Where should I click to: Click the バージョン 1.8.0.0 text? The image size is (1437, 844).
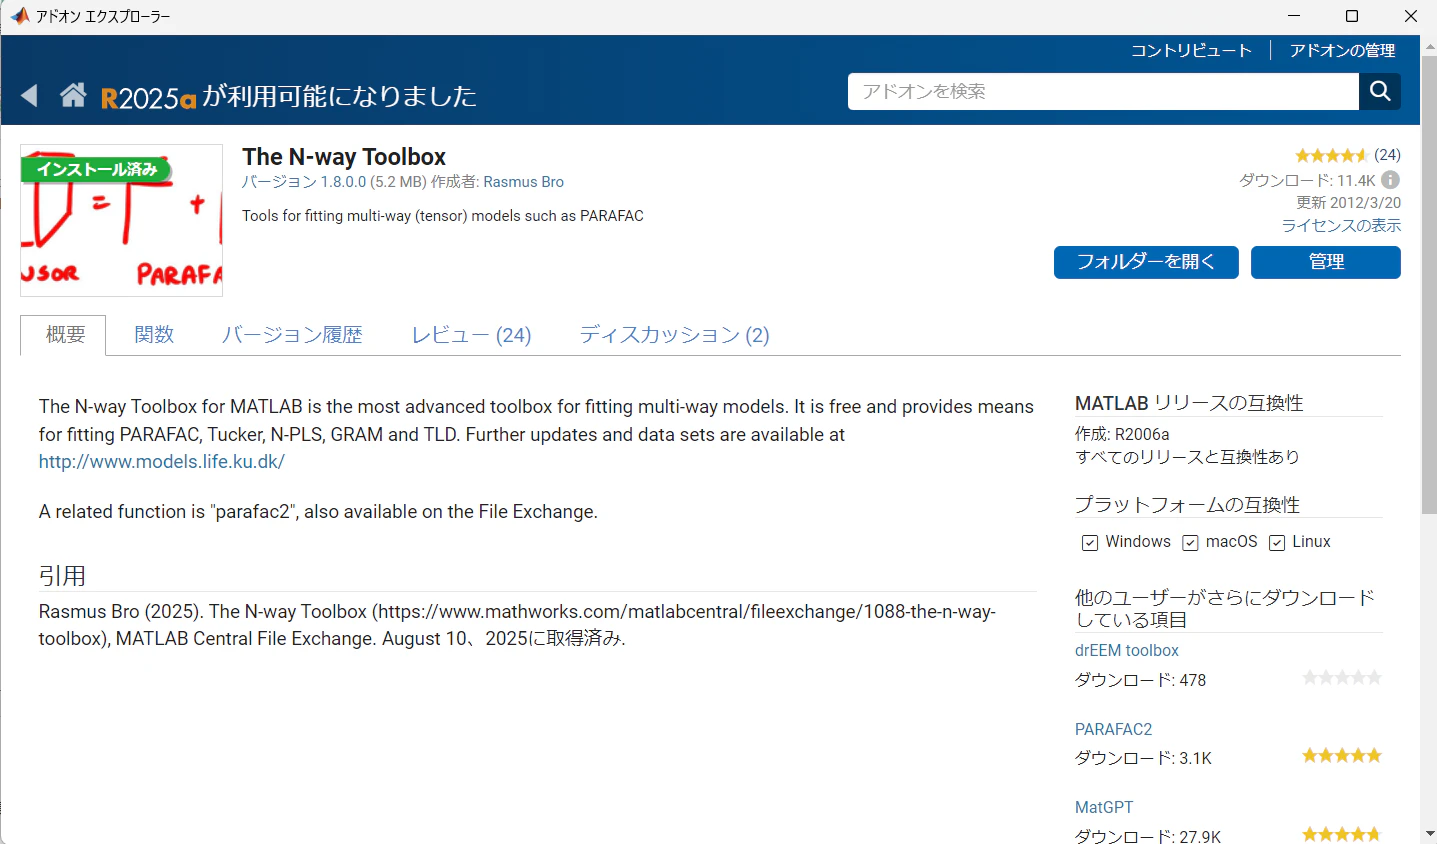[304, 182]
